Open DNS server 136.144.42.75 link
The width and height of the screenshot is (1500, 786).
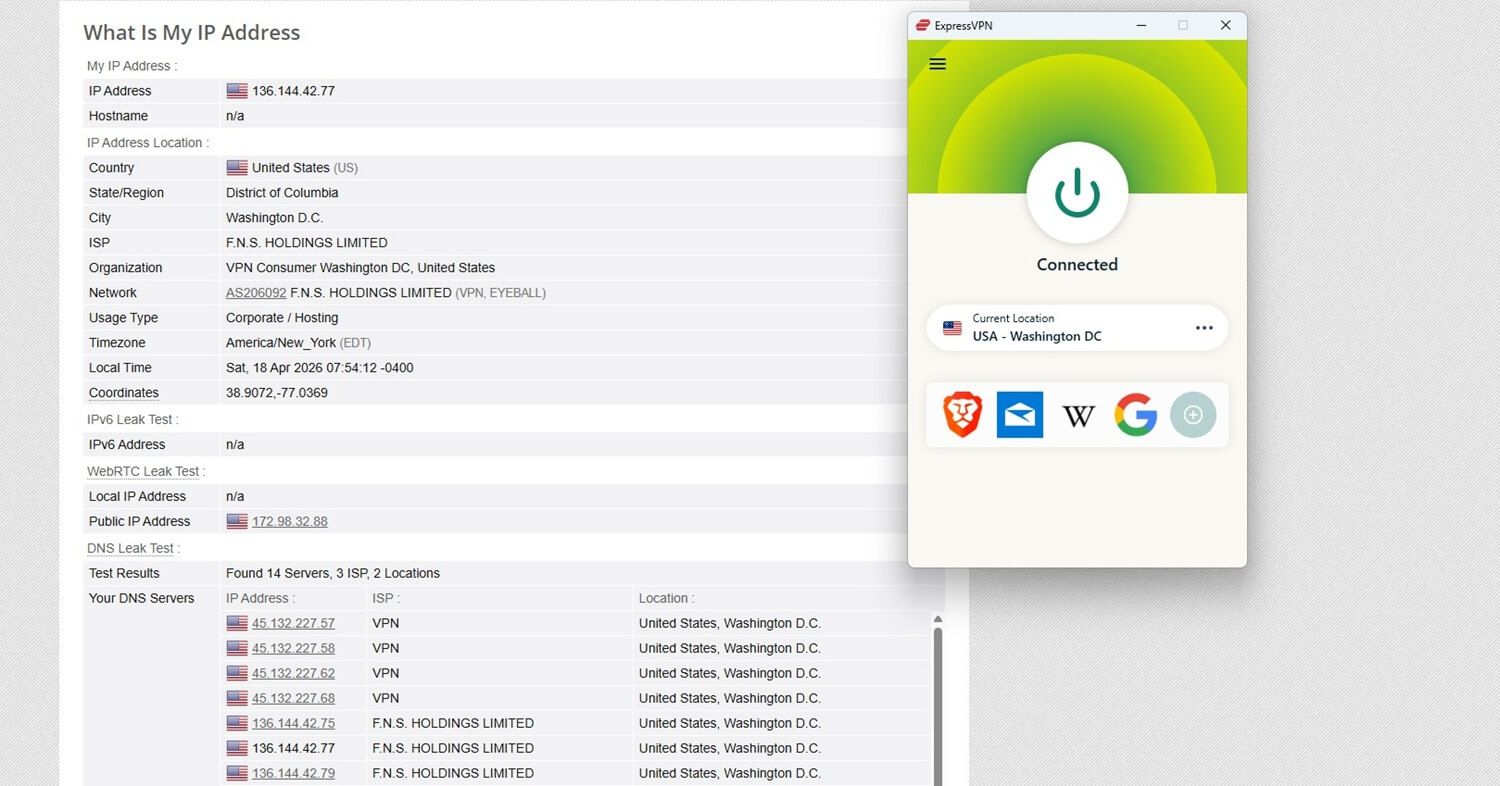pyautogui.click(x=293, y=723)
